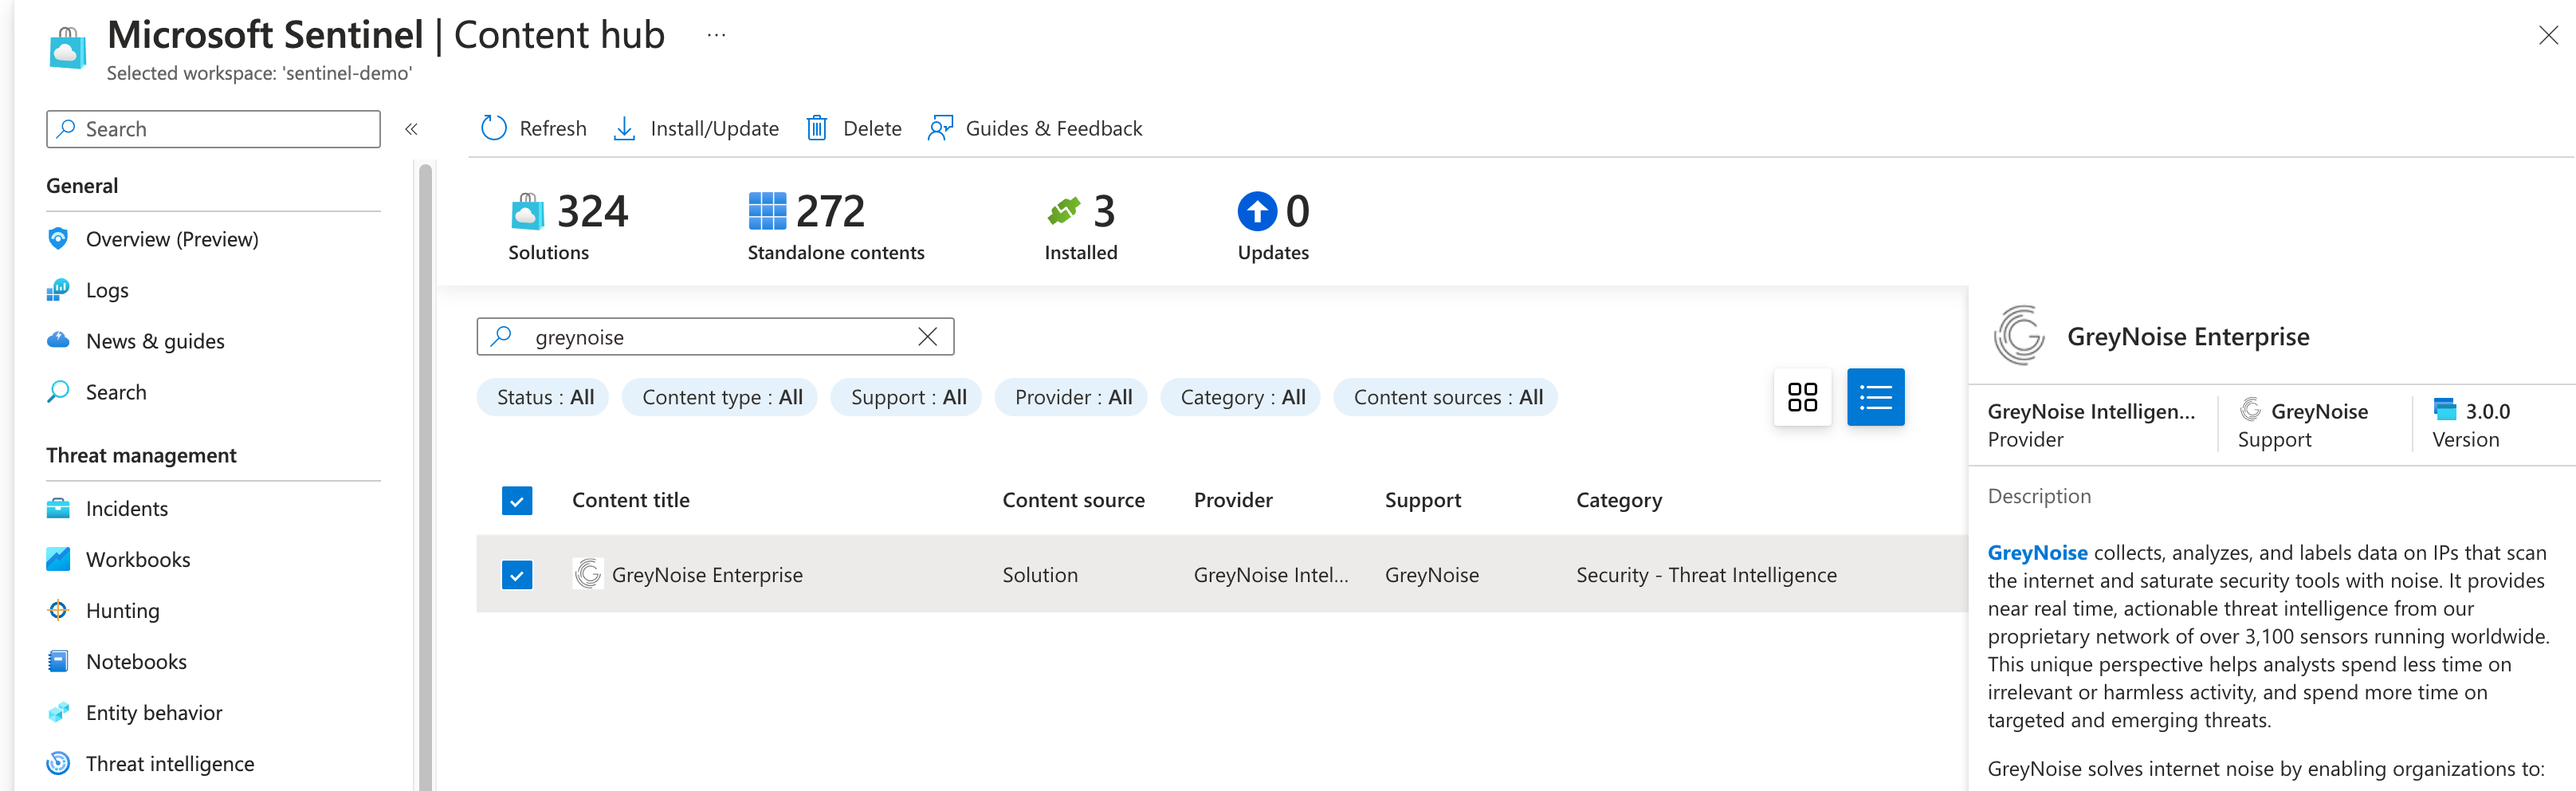Sort by Content title column
2576x791 pixels.
(x=630, y=500)
